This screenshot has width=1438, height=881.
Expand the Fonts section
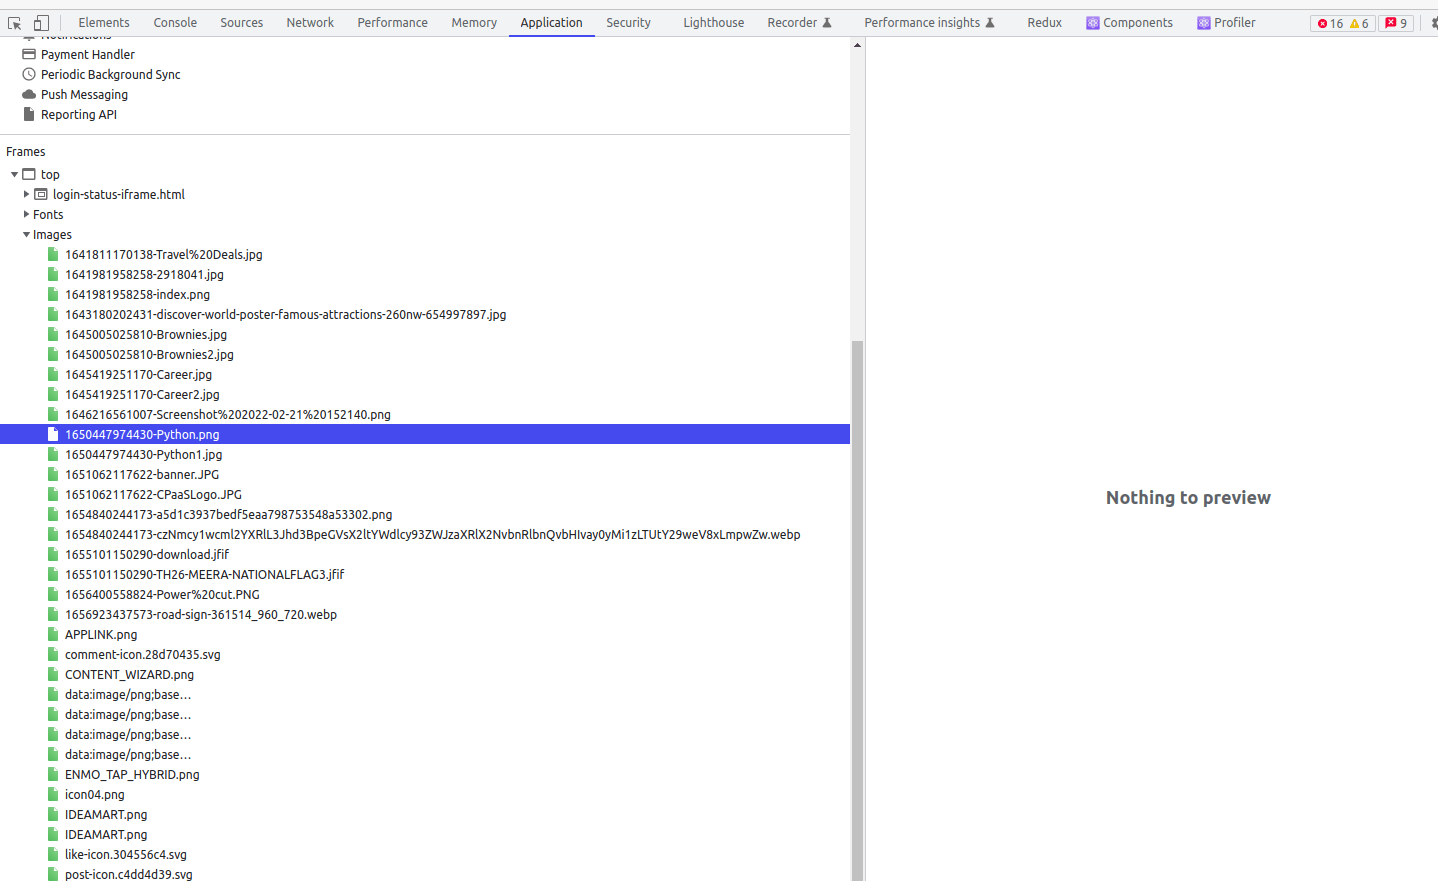(26, 214)
